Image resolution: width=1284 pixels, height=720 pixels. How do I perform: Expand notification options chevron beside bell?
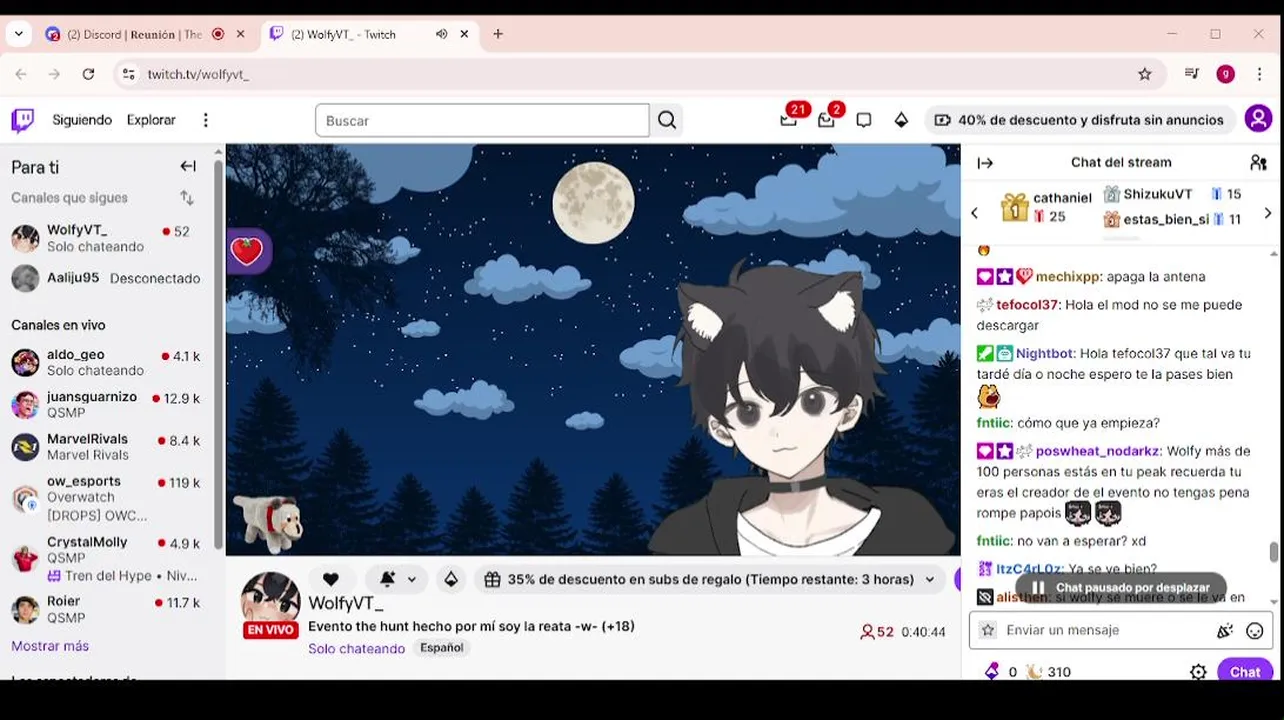click(411, 580)
